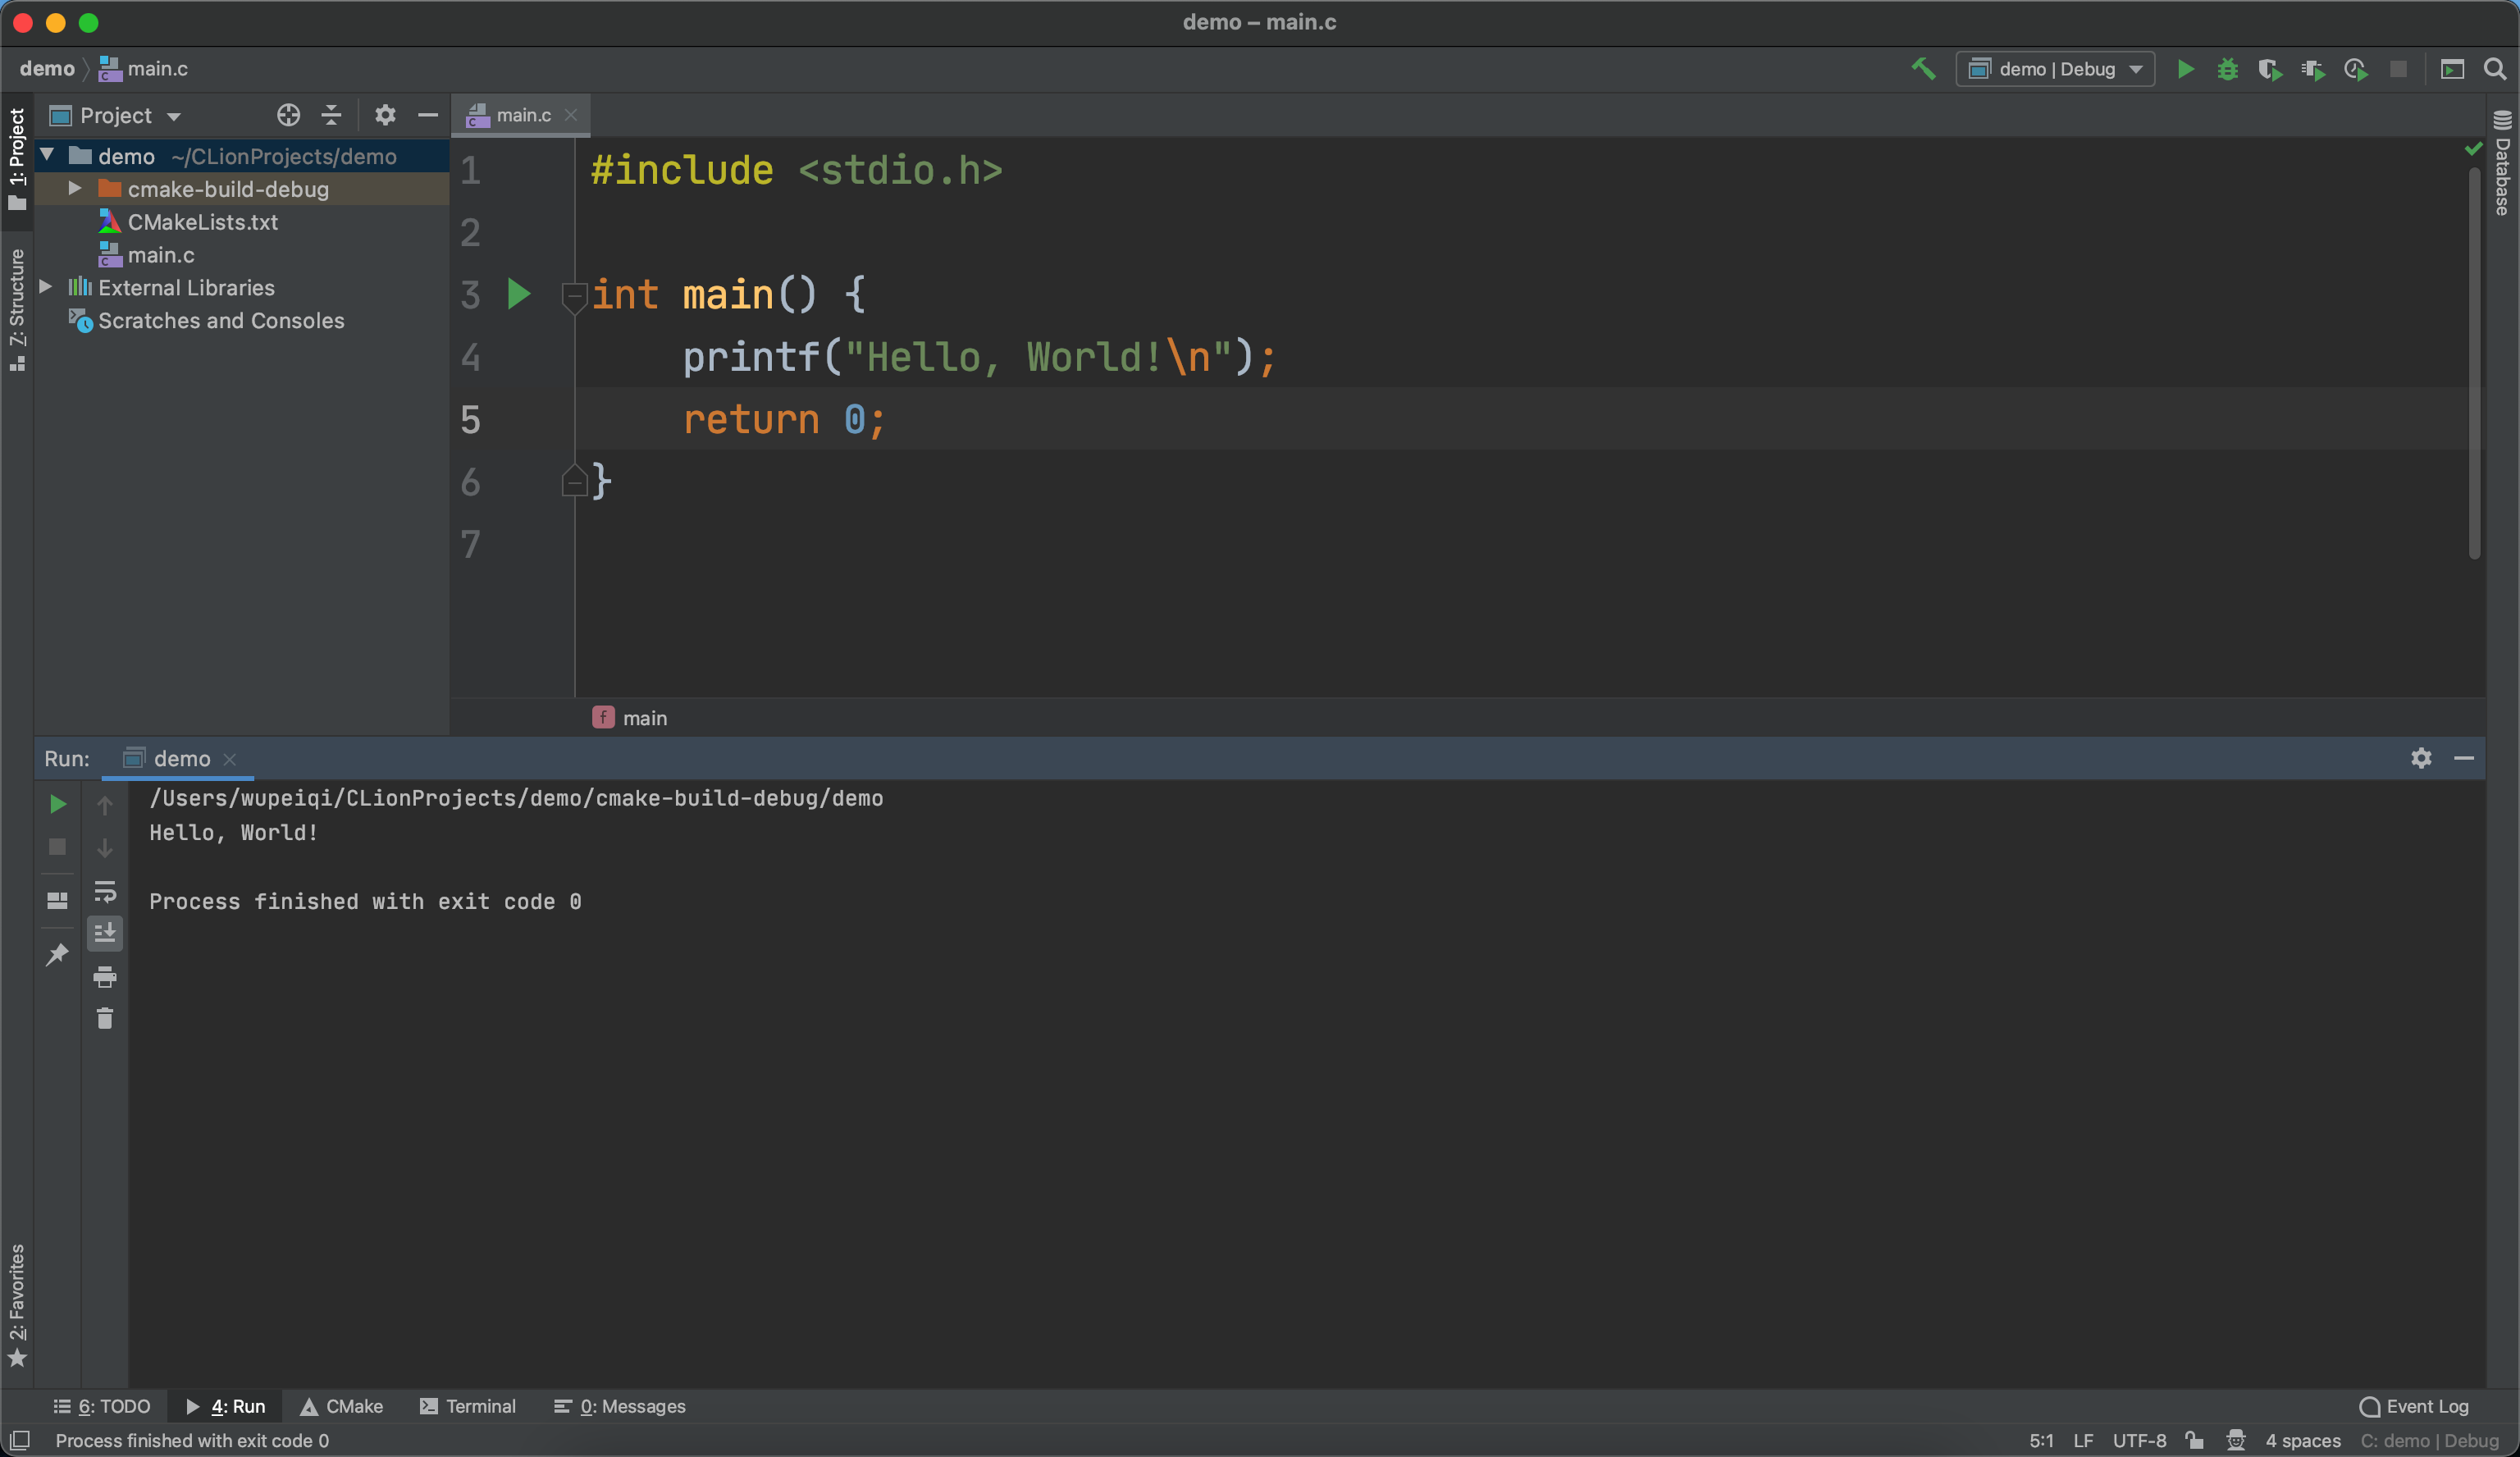2520x1457 pixels.
Task: Click demo breadcrumb in navigation bar
Action: click(x=47, y=69)
